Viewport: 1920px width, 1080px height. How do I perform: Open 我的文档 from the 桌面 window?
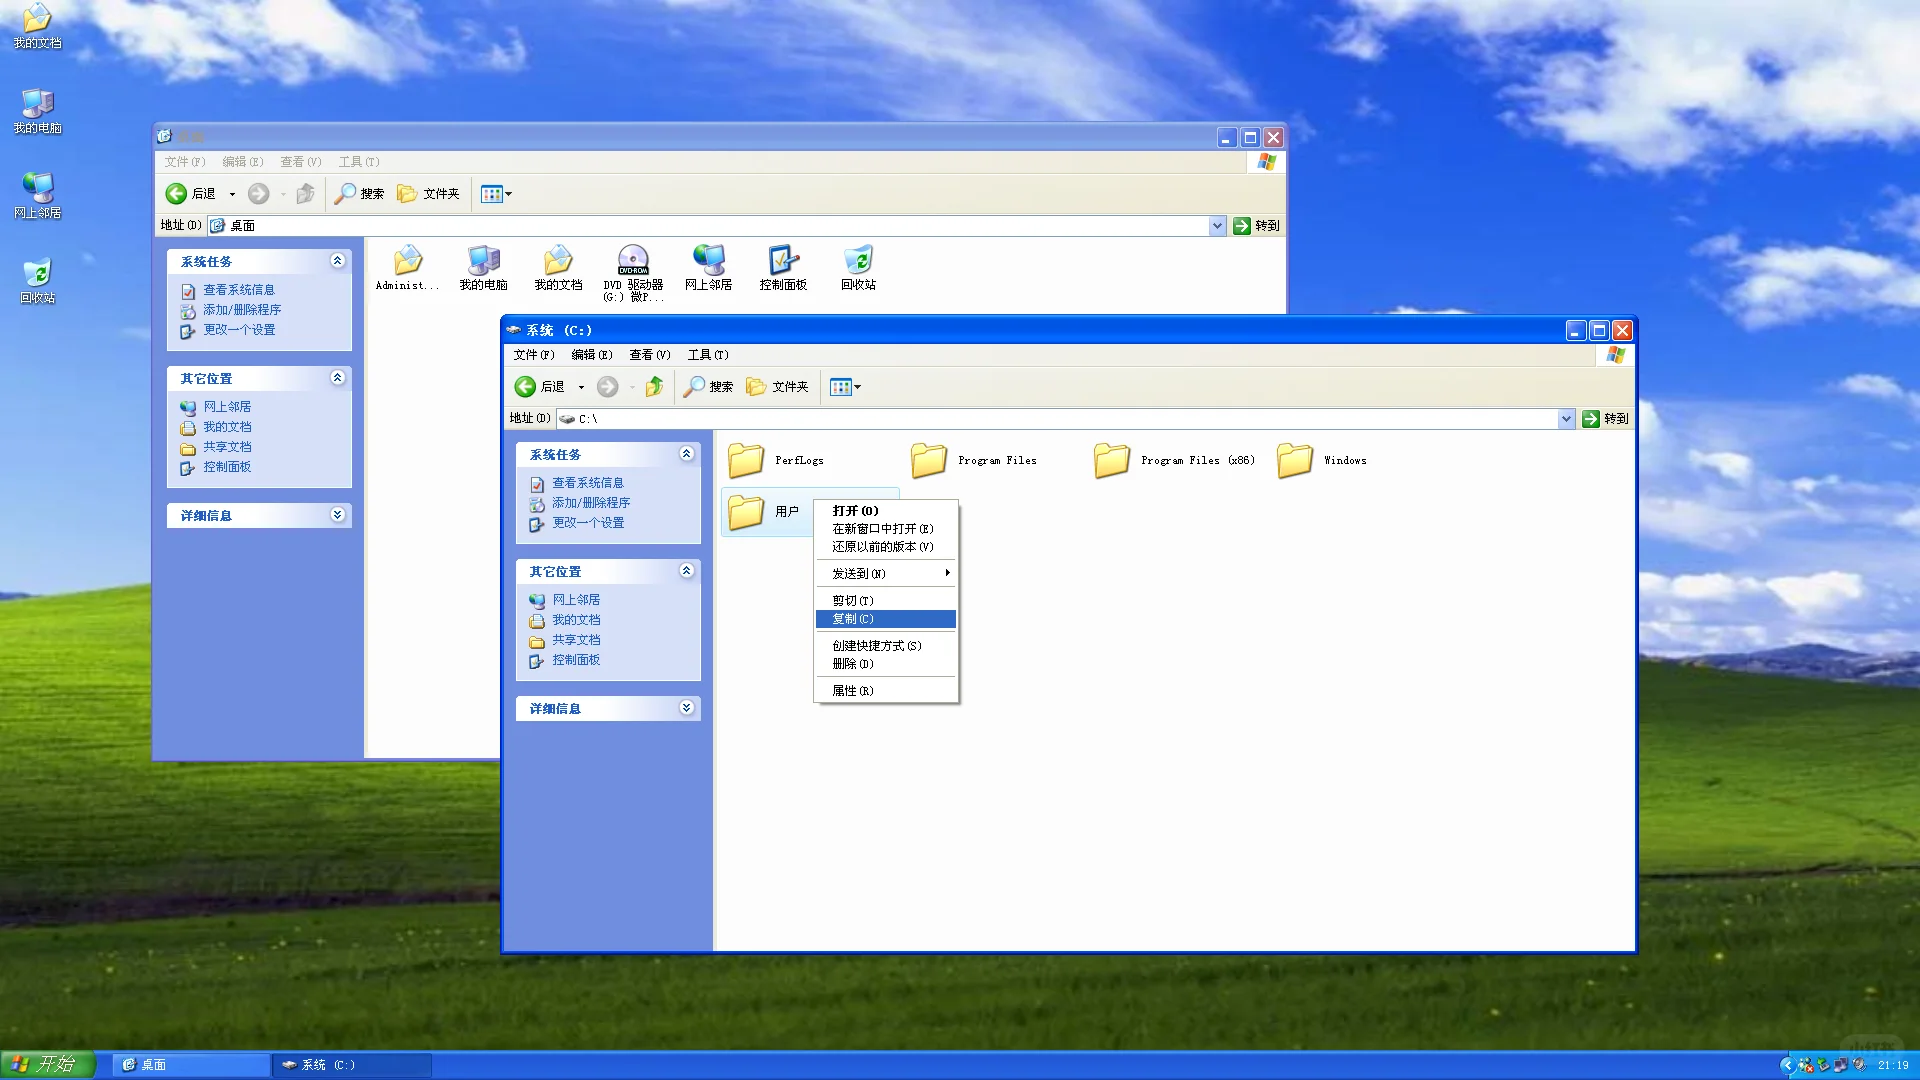click(558, 263)
